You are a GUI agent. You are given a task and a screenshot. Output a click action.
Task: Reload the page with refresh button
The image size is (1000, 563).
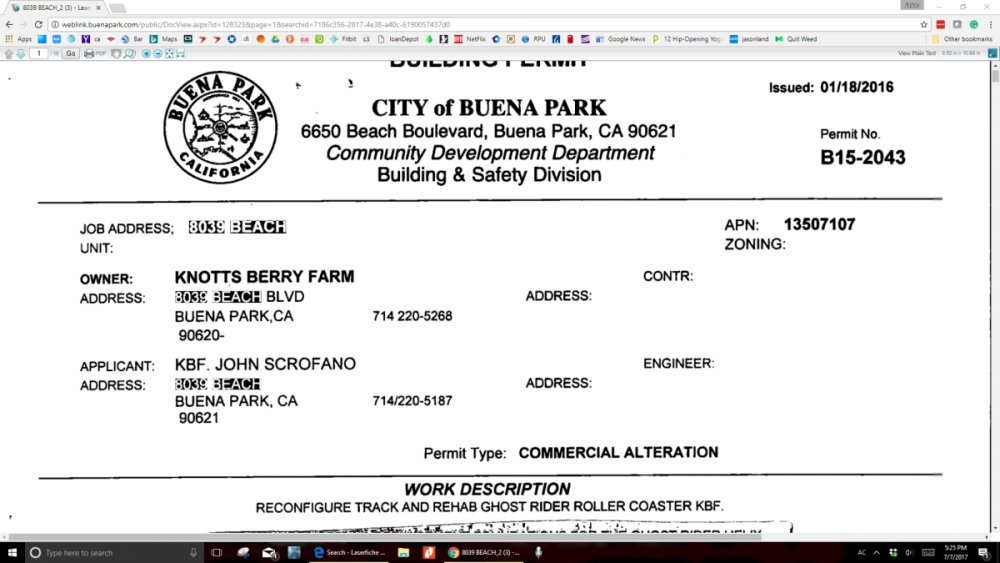[x=38, y=24]
